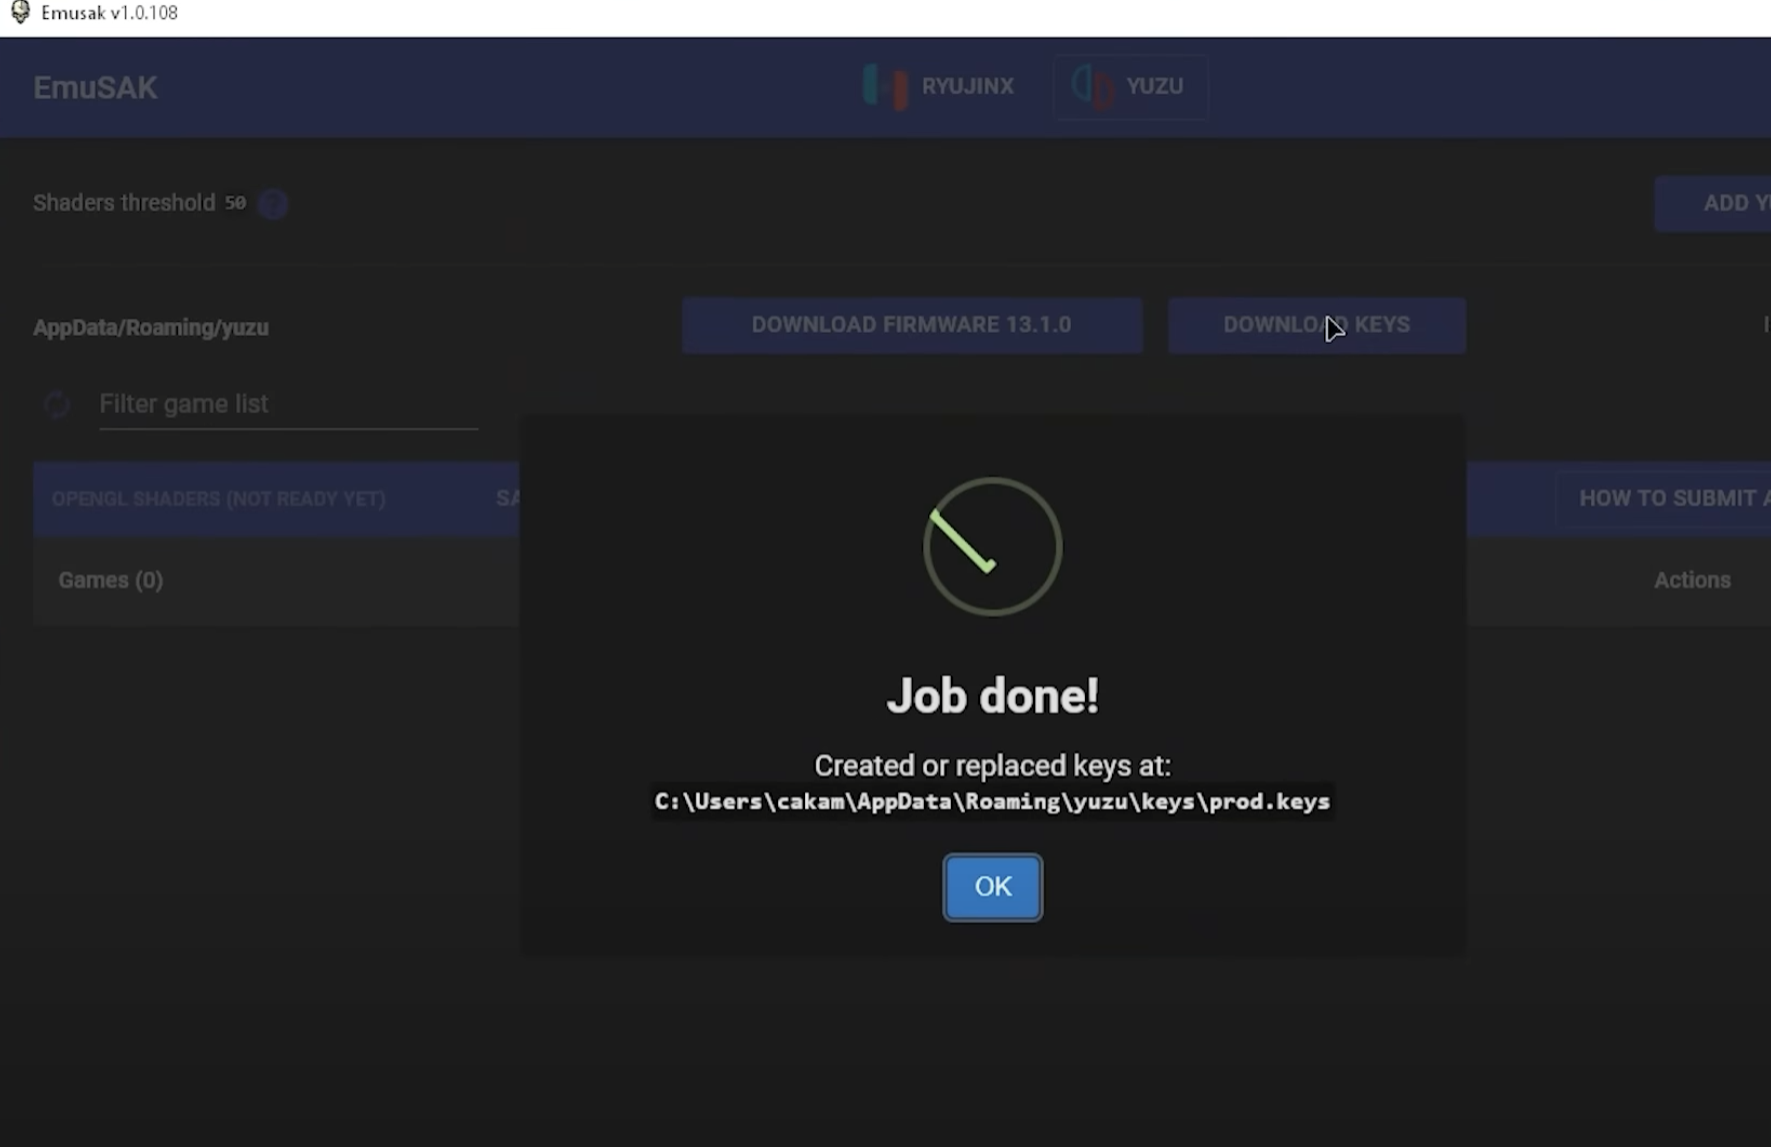Confirm the Job done dialog with OK

(x=992, y=887)
